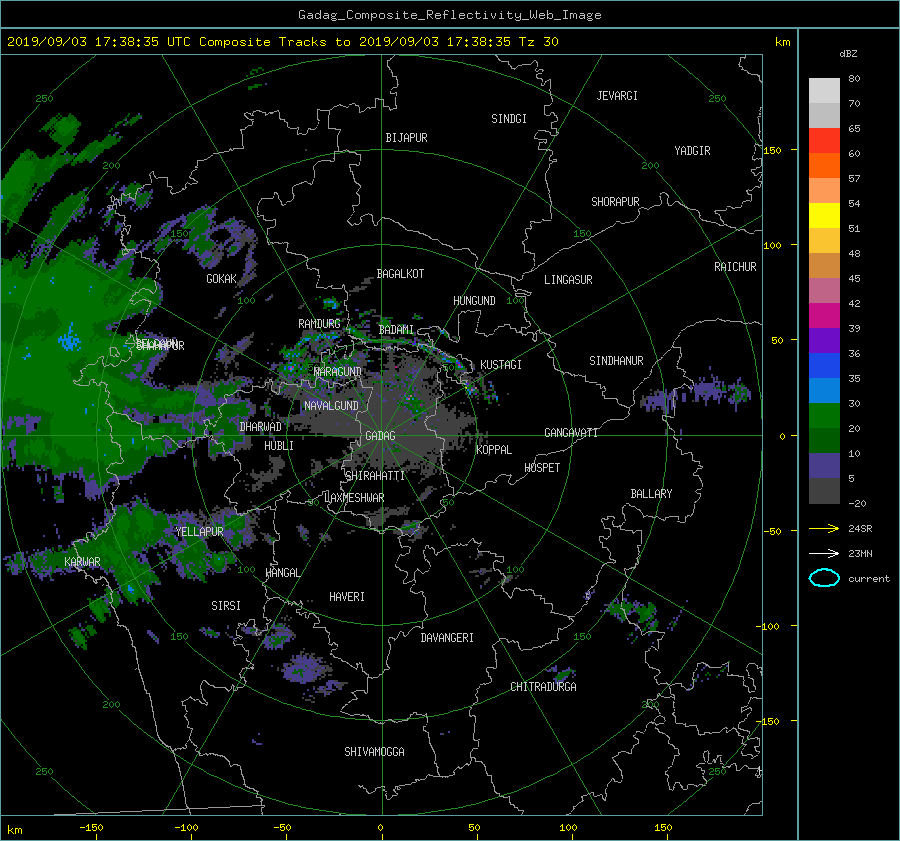
Task: Pick the magenta legend swatch at 42 dBZ
Action: click(824, 315)
